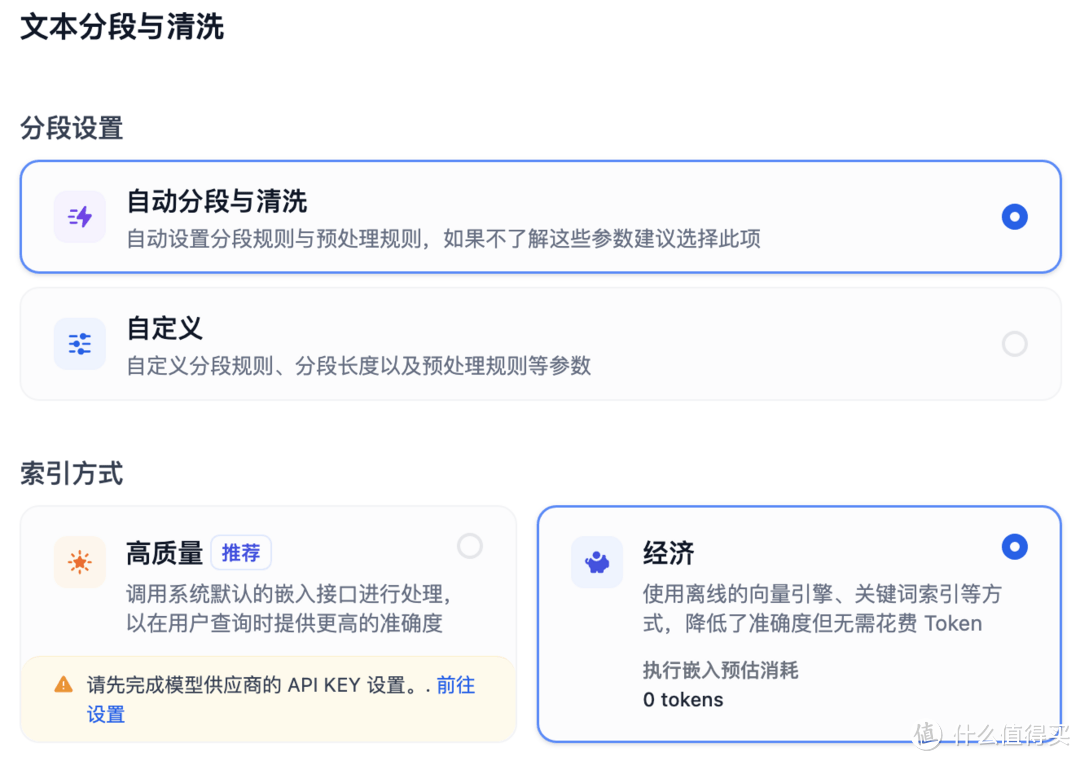
Task: Click the 执行嵌入预估消耗 label
Action: click(720, 670)
